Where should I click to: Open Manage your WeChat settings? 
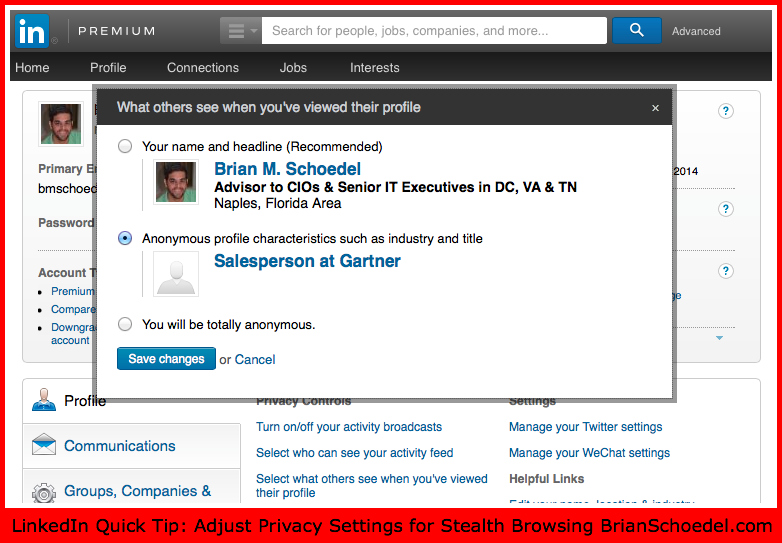[589, 453]
